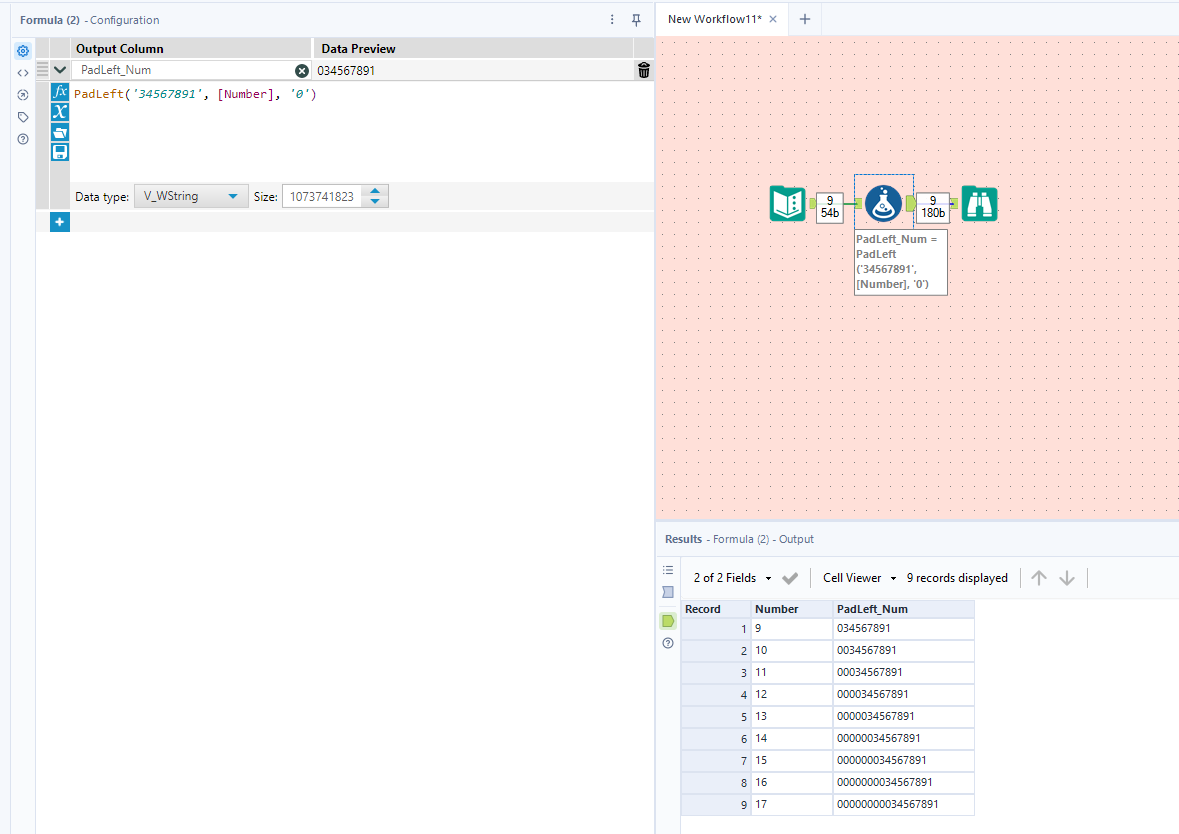
Task: Open a saved expression via the folder icon
Action: click(x=59, y=132)
